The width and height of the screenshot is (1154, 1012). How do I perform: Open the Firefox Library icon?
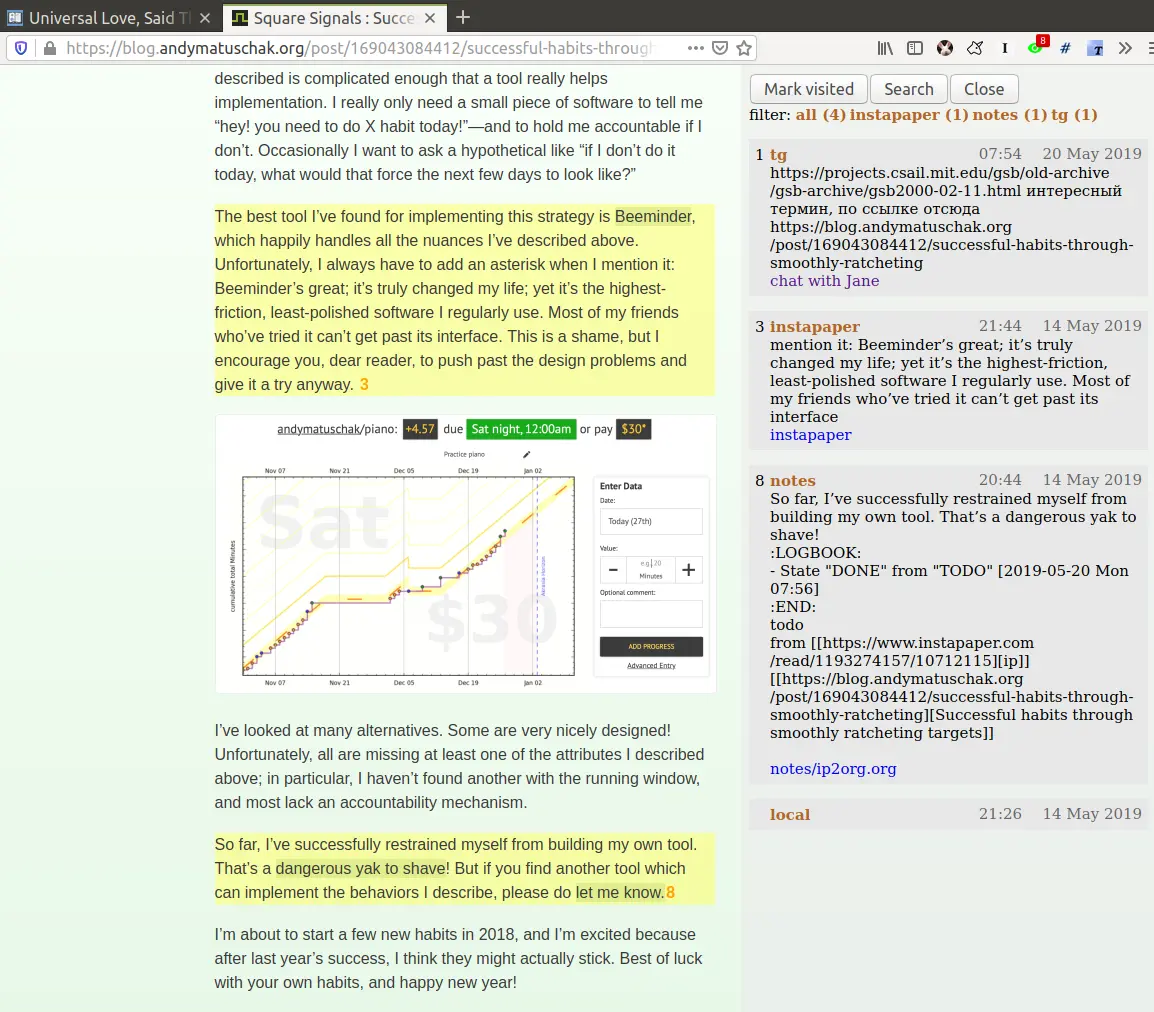[x=885, y=48]
